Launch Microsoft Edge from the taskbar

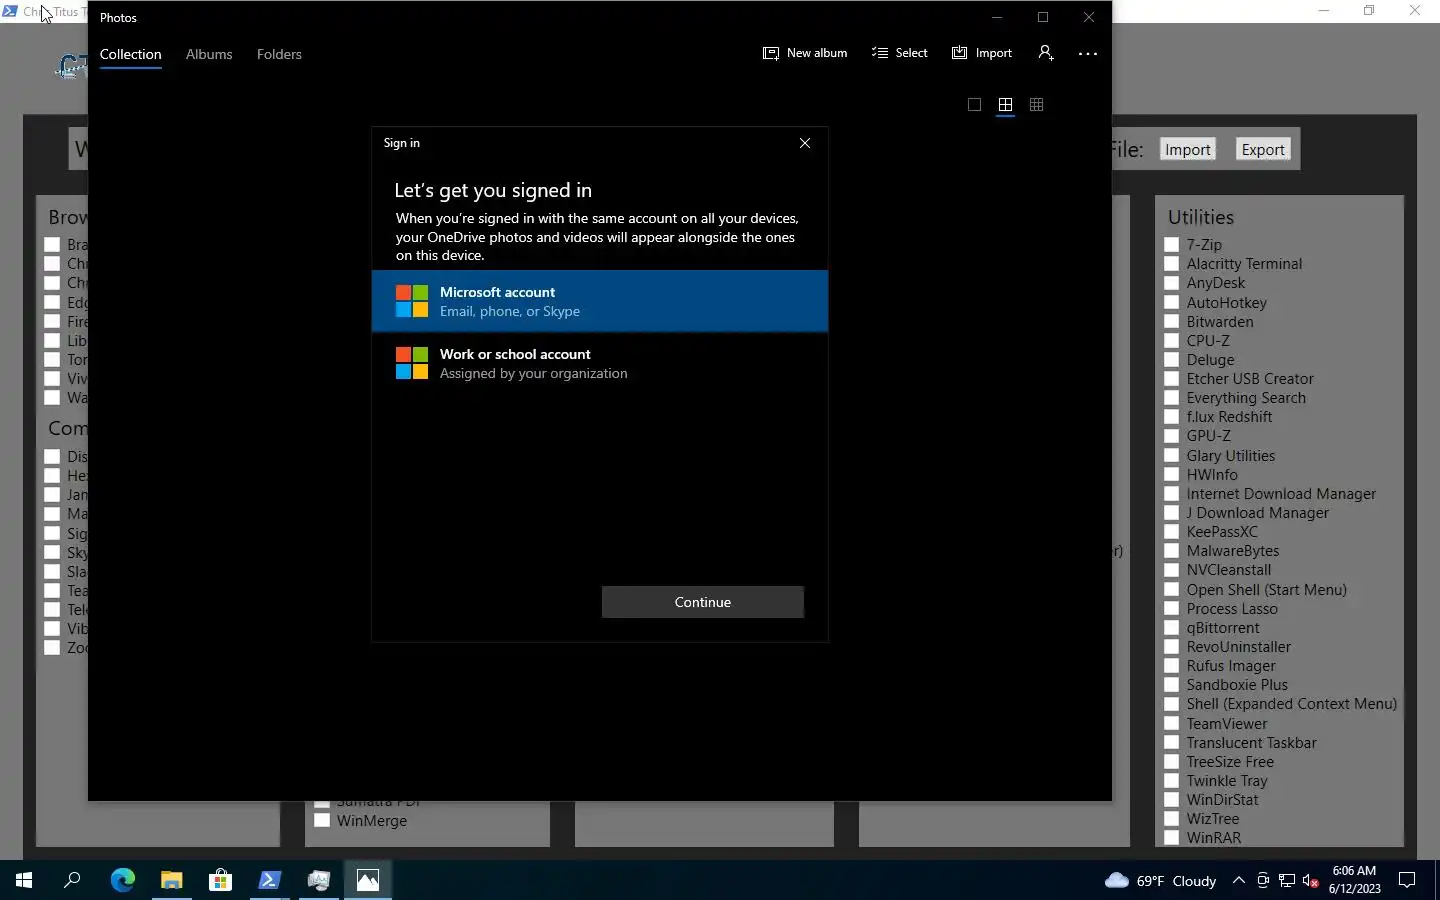click(x=122, y=880)
